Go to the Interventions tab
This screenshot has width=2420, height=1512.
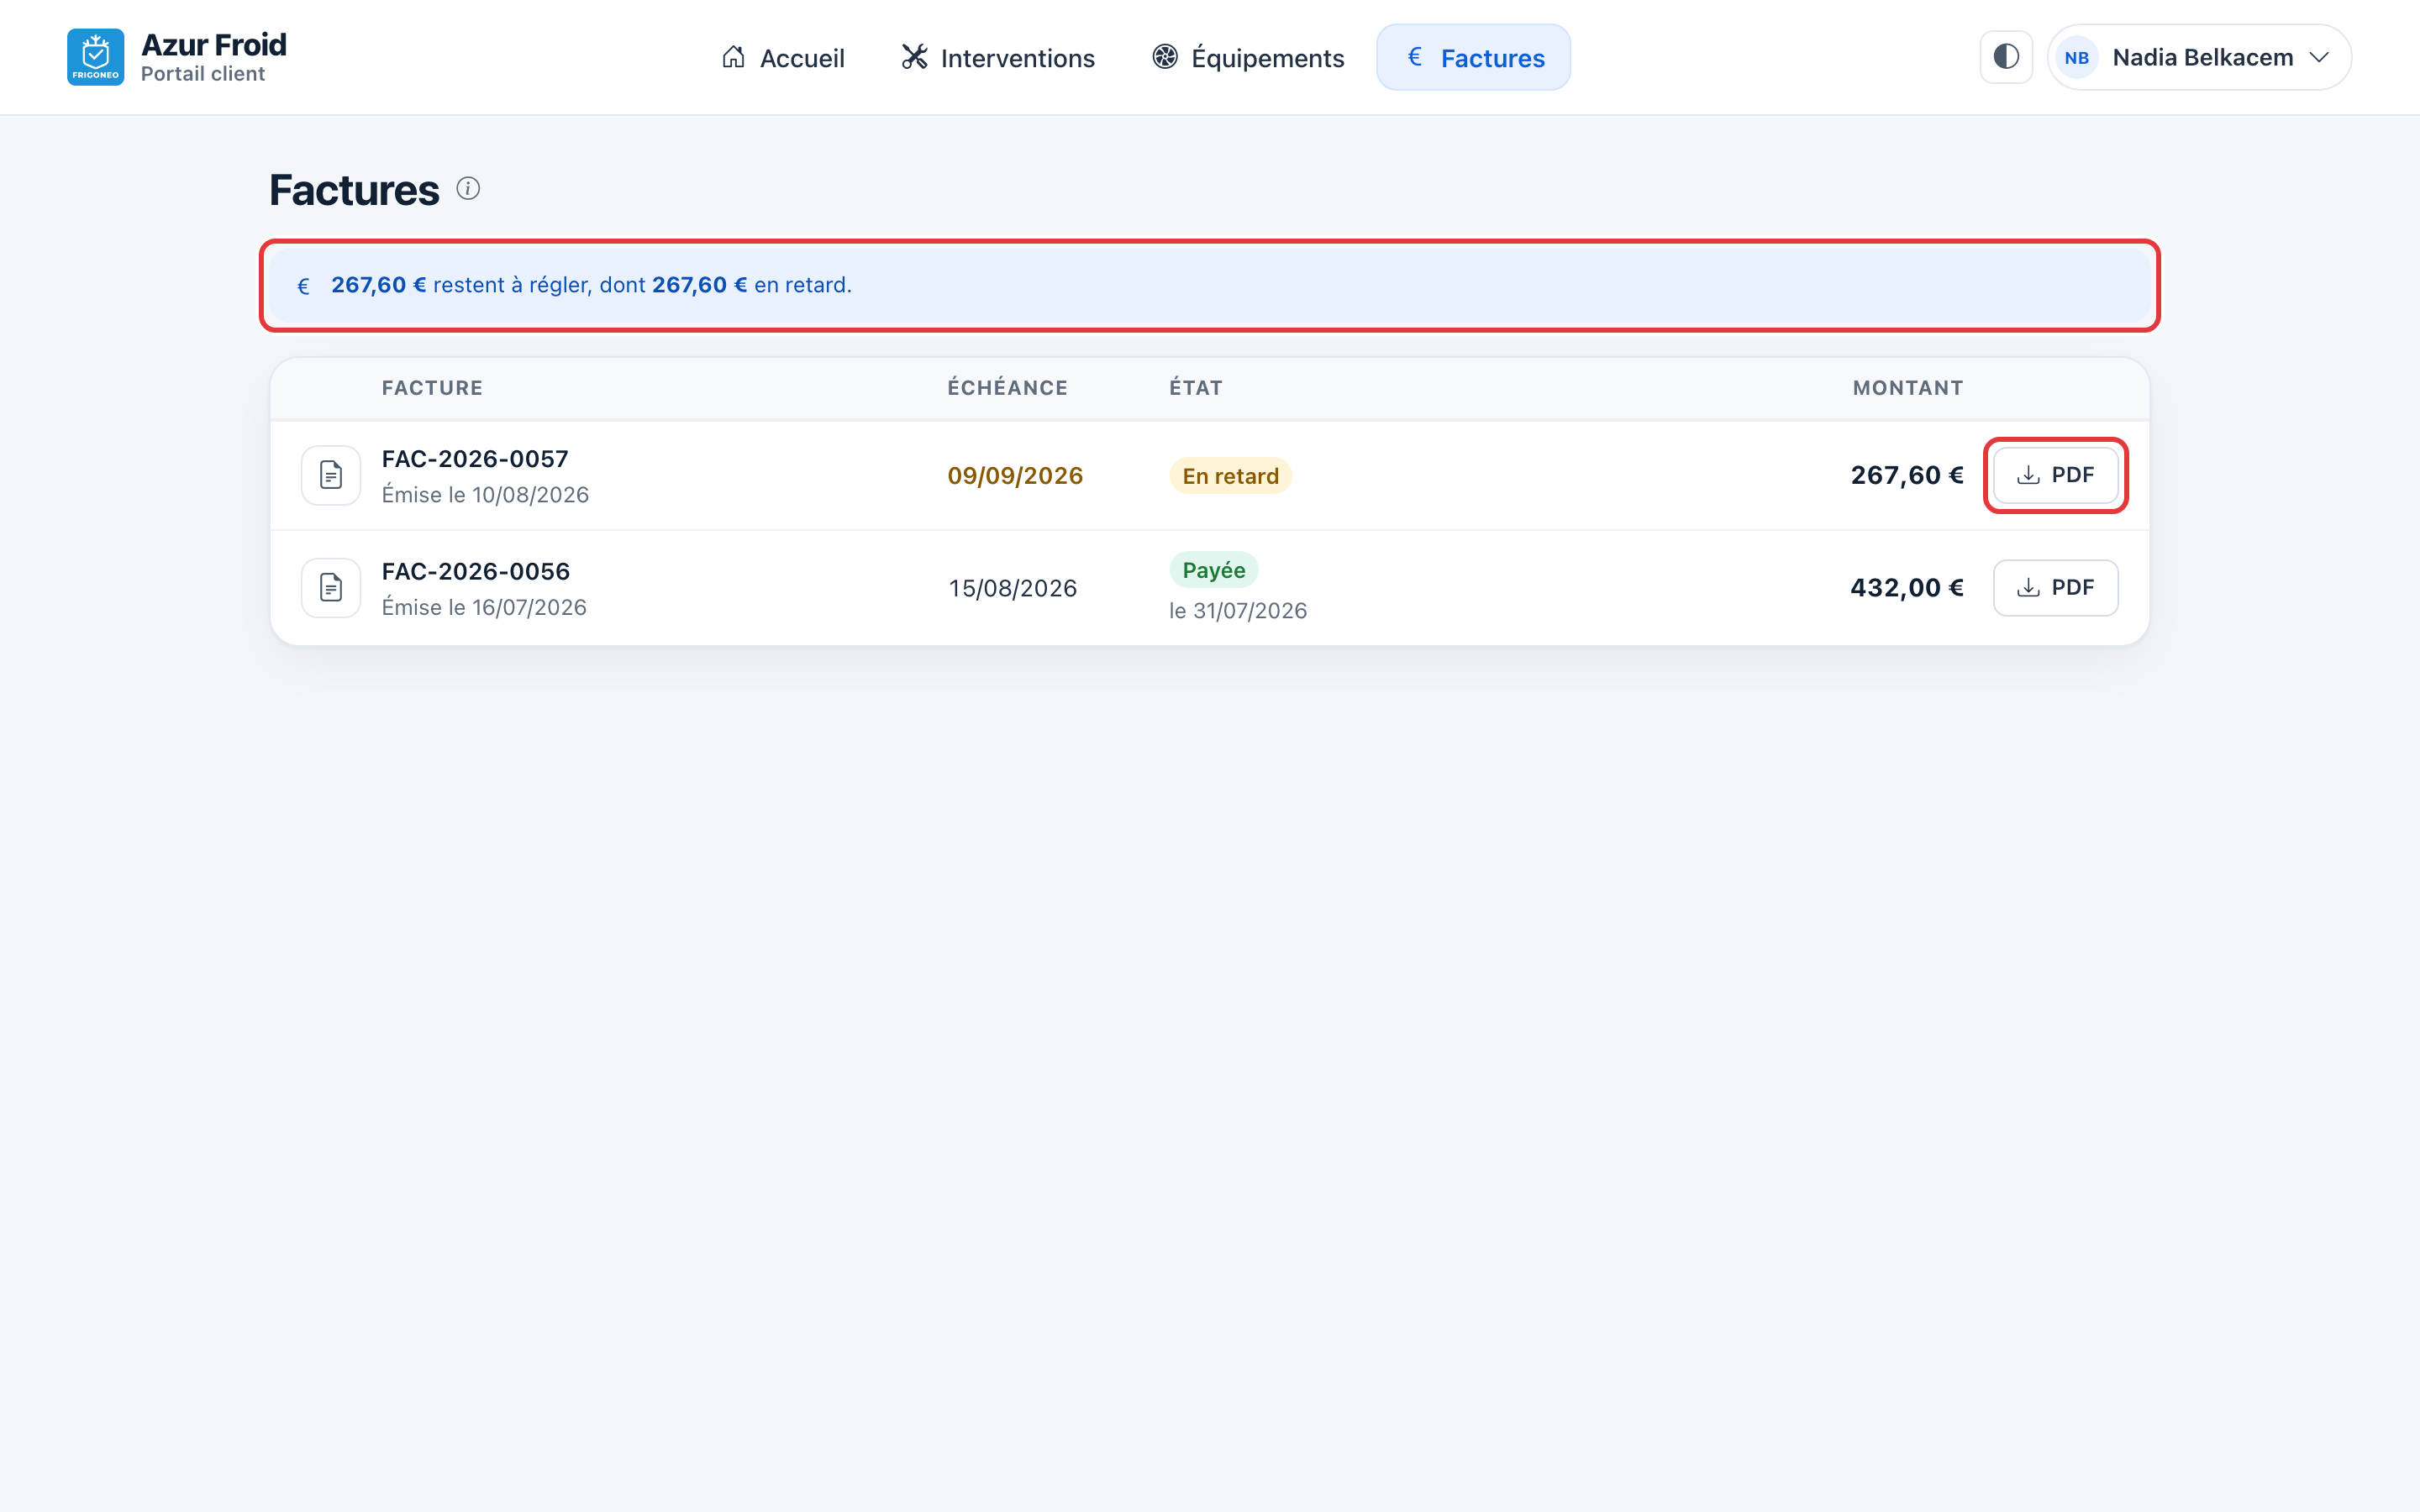click(998, 57)
